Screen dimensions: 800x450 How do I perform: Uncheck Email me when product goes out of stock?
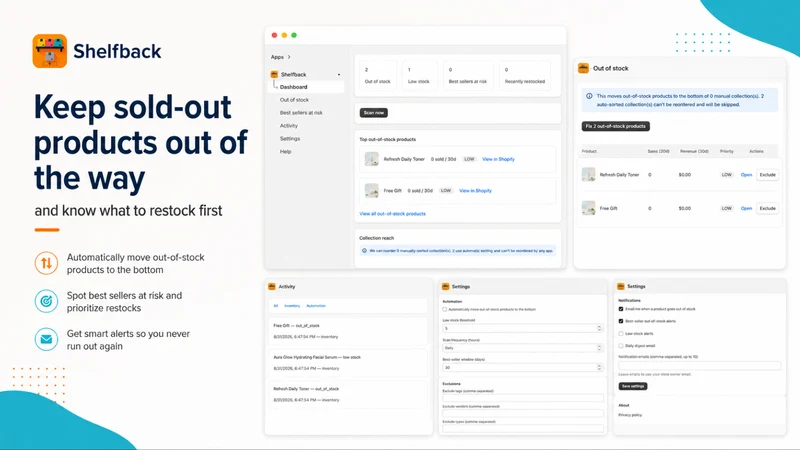pyautogui.click(x=621, y=309)
